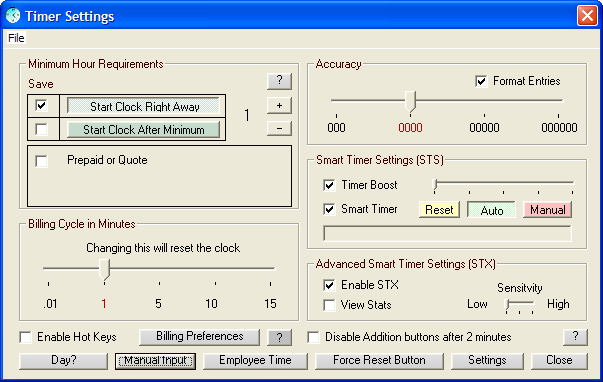Click the plus button to increase minimum hours
This screenshot has width=603, height=382.
tap(279, 105)
